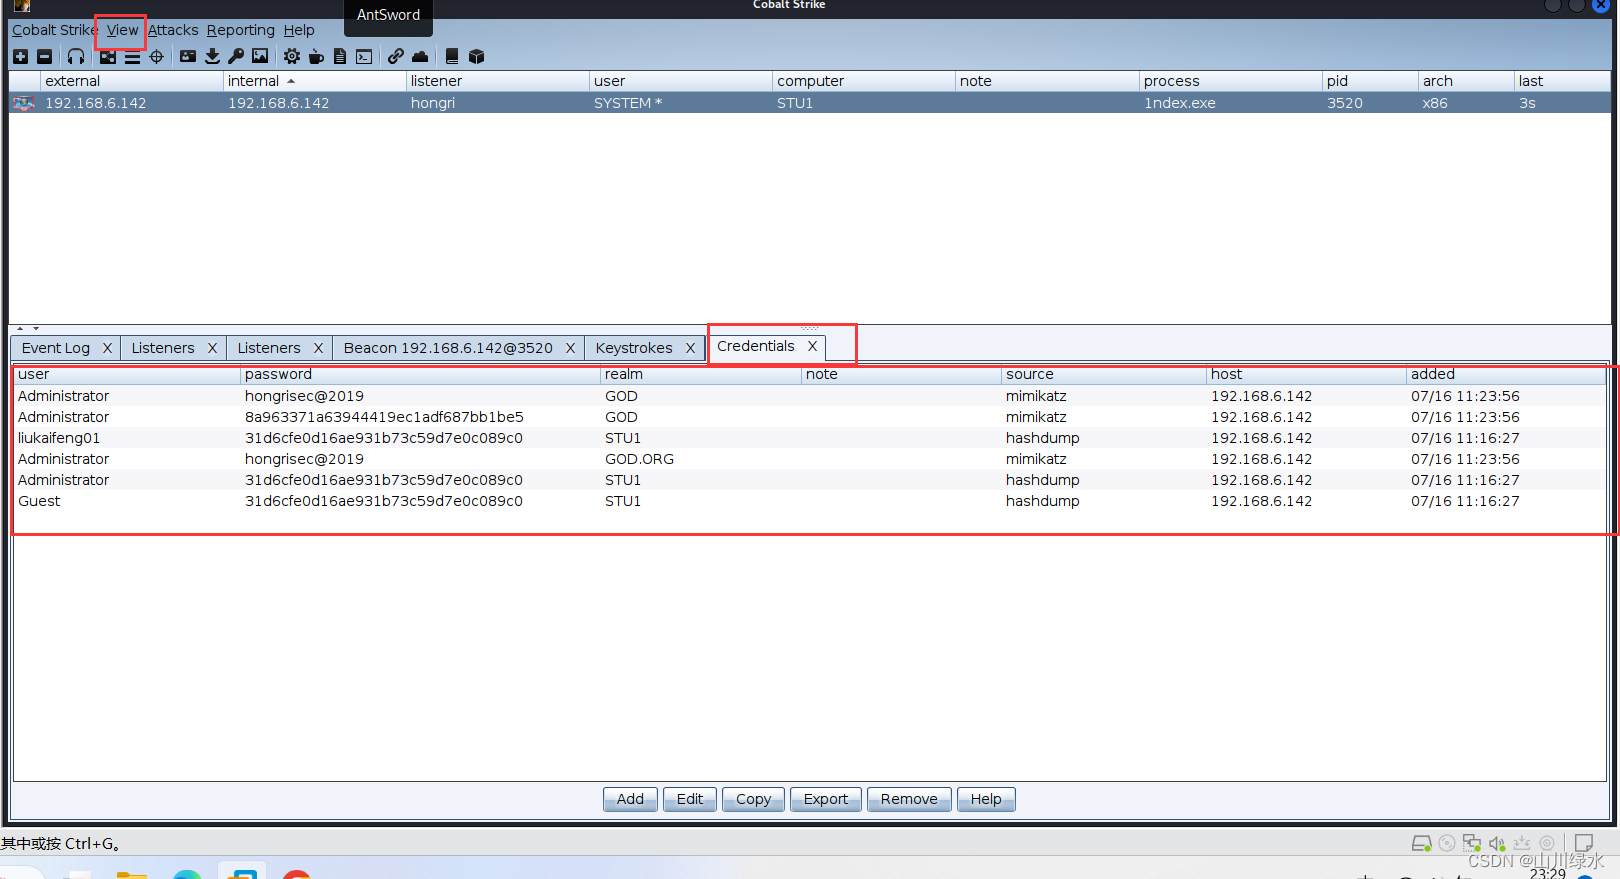Image resolution: width=1620 pixels, height=879 pixels.
Task: Click the gear generate-executable icon
Action: tap(292, 57)
